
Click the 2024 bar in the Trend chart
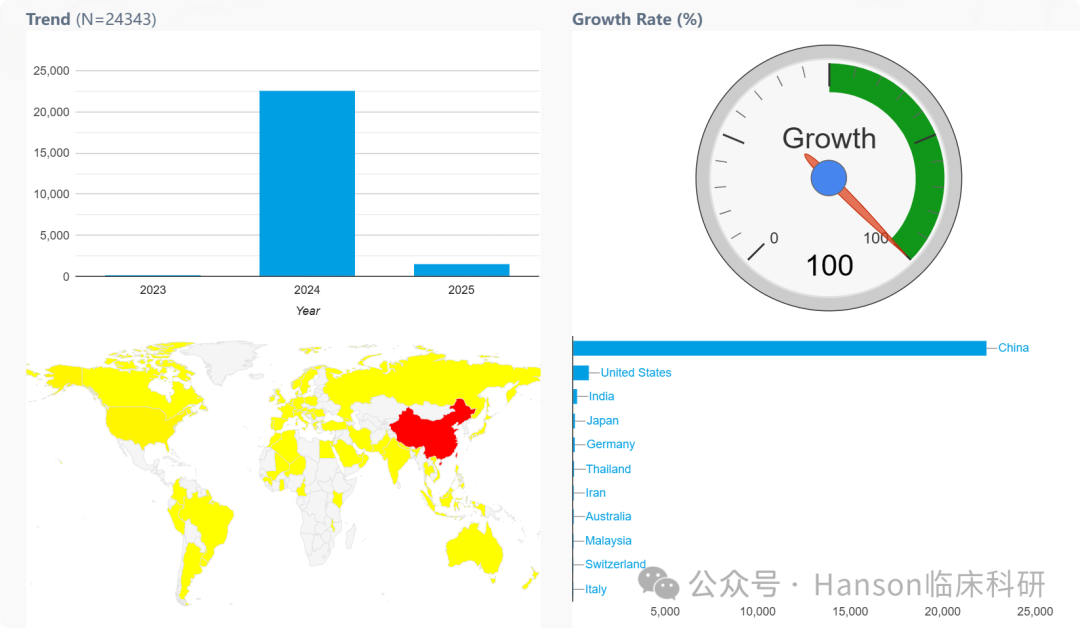pyautogui.click(x=307, y=183)
